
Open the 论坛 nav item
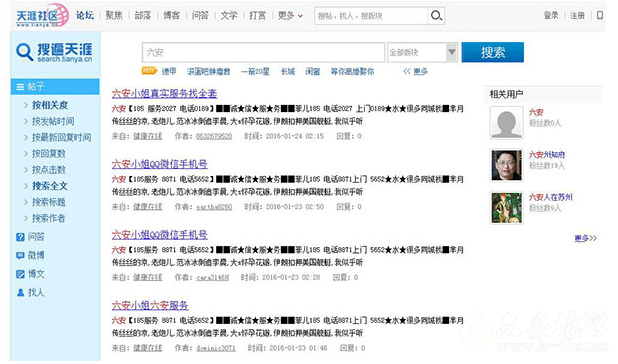(85, 16)
